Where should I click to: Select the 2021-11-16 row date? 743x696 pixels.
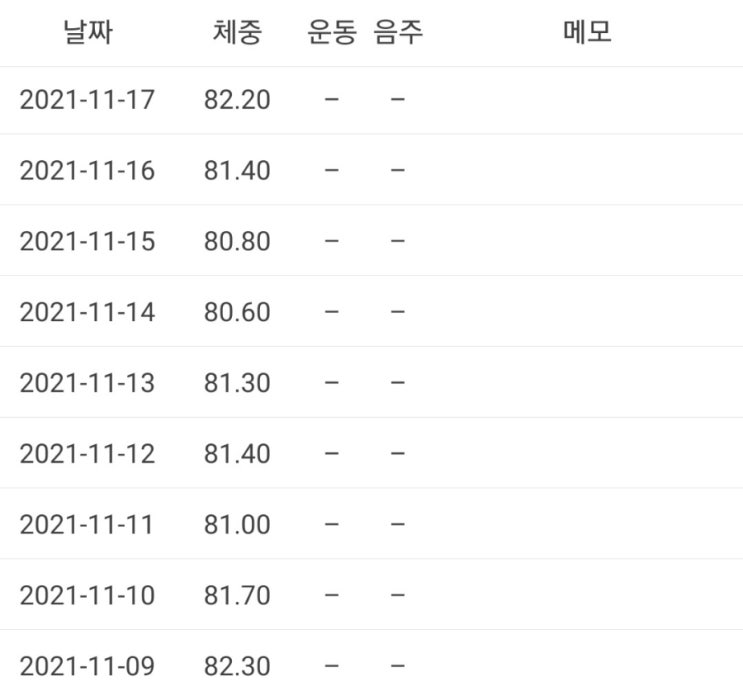pos(87,170)
